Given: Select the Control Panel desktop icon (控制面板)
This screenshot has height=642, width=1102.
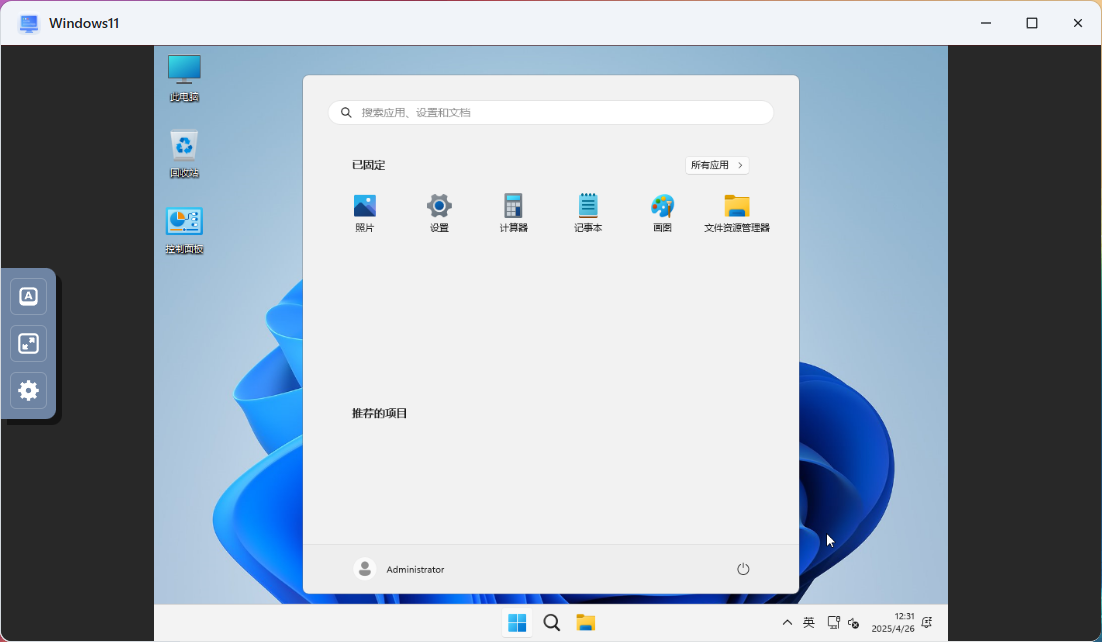Looking at the screenshot, I should (184, 230).
